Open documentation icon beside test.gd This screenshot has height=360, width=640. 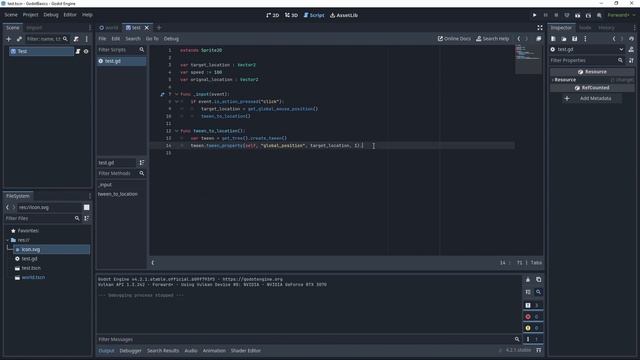coord(631,49)
